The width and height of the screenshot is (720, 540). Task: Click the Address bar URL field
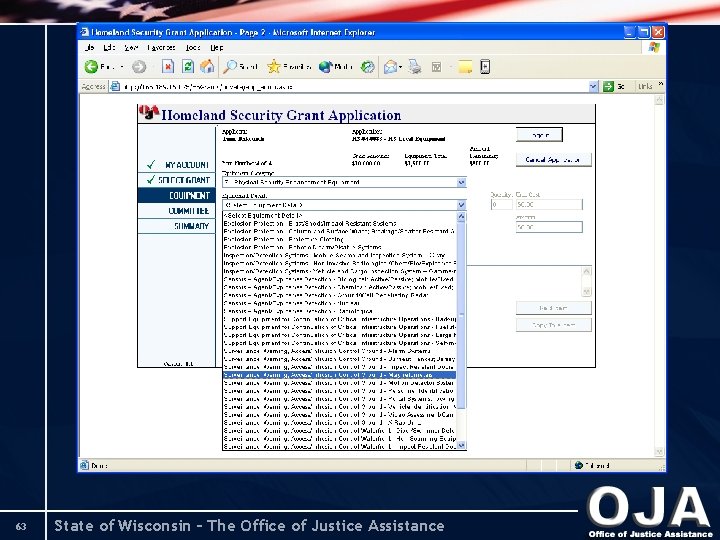coord(354,86)
